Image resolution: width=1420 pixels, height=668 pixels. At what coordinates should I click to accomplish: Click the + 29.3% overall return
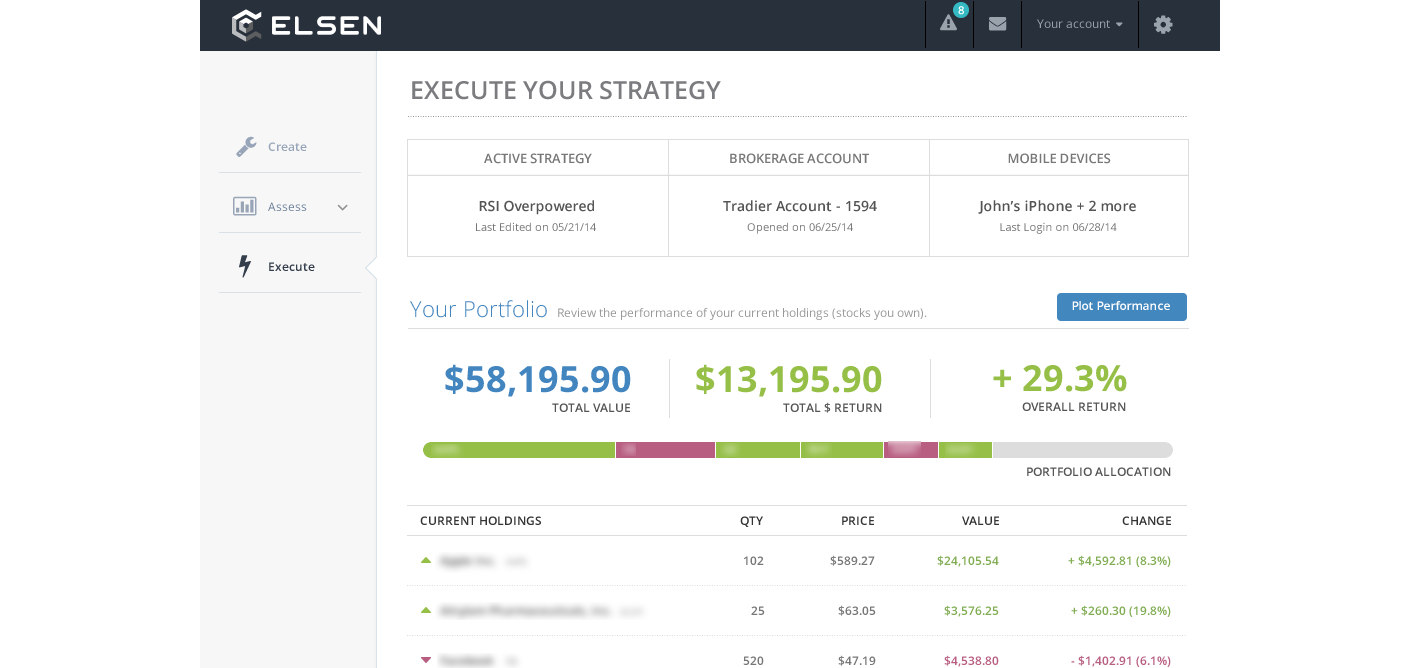tap(1059, 377)
